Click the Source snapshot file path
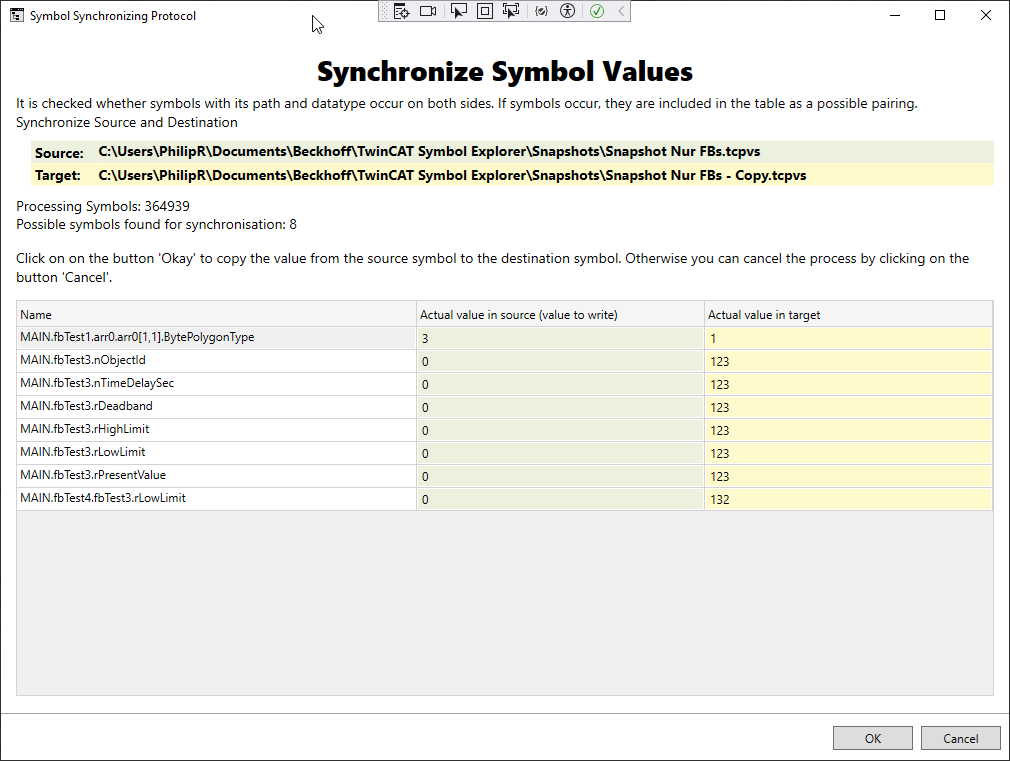The width and height of the screenshot is (1010, 761). 429,151
